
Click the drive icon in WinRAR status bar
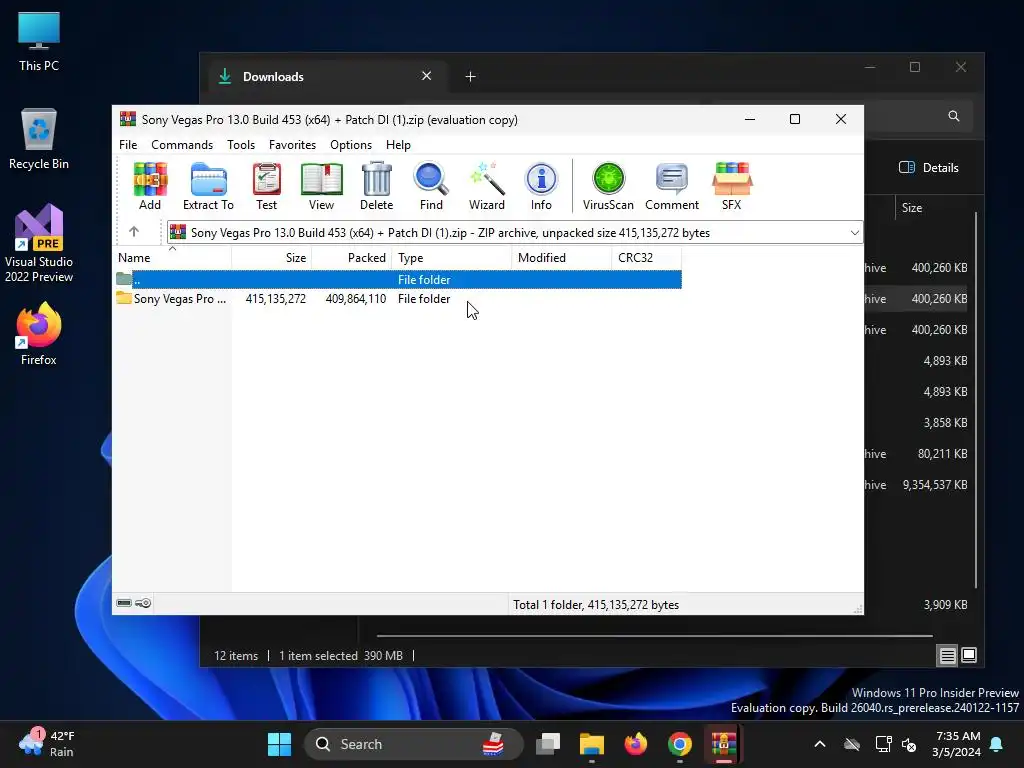[124, 603]
